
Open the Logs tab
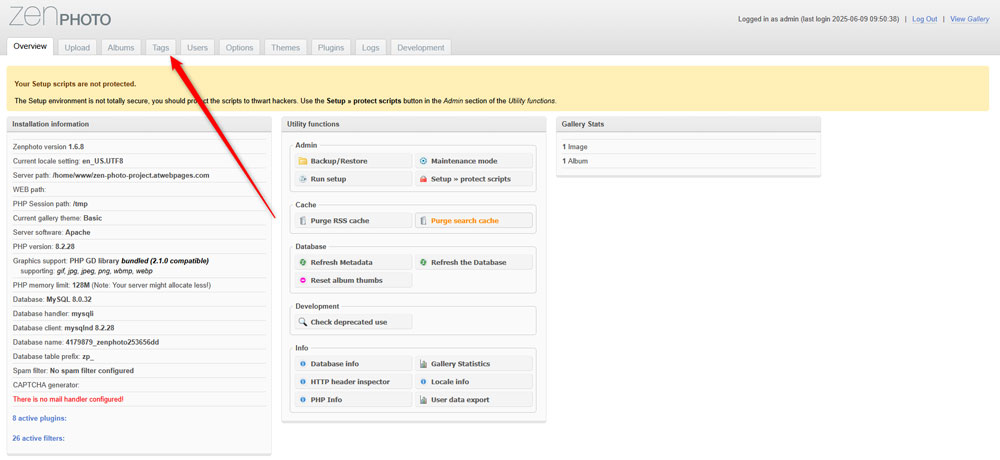[x=371, y=48]
